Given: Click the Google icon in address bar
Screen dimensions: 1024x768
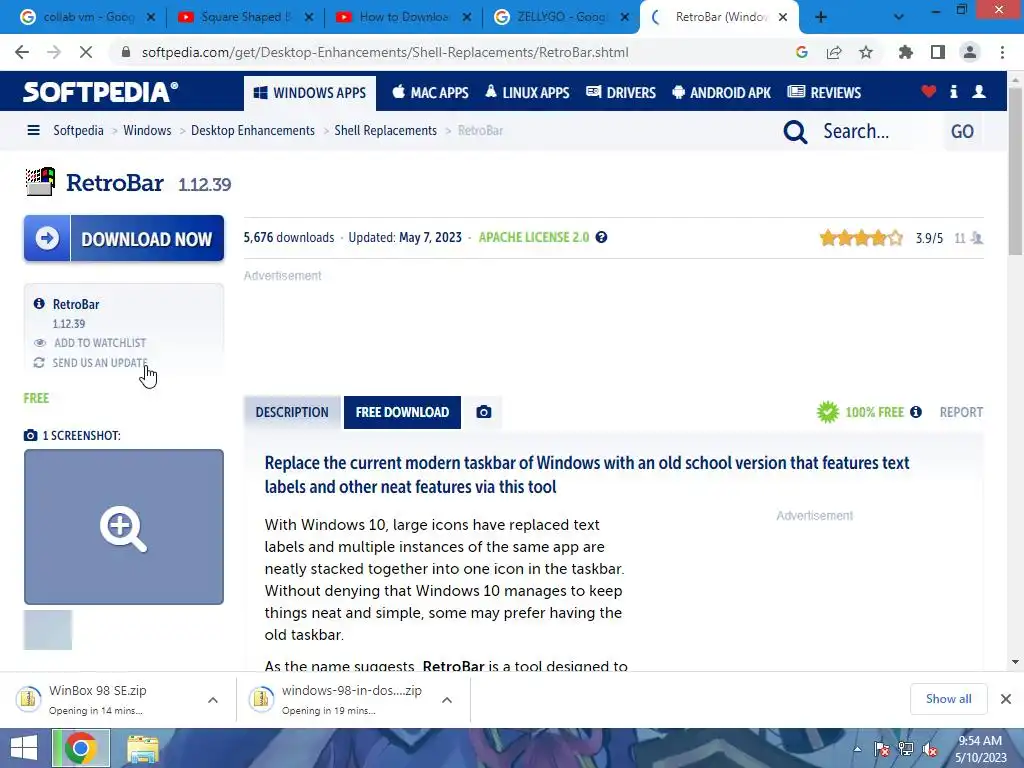Looking at the screenshot, I should (x=802, y=52).
